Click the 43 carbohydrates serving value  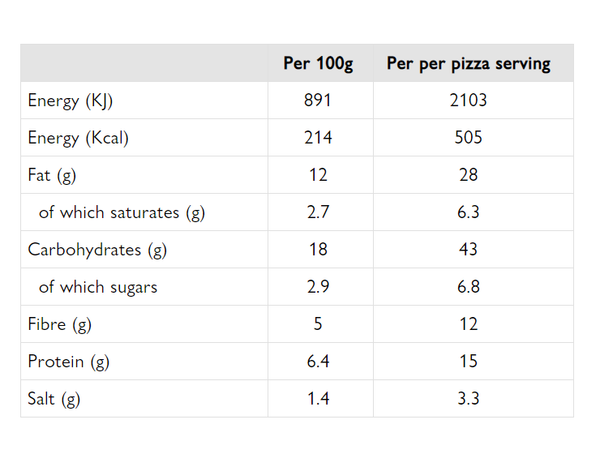click(468, 249)
